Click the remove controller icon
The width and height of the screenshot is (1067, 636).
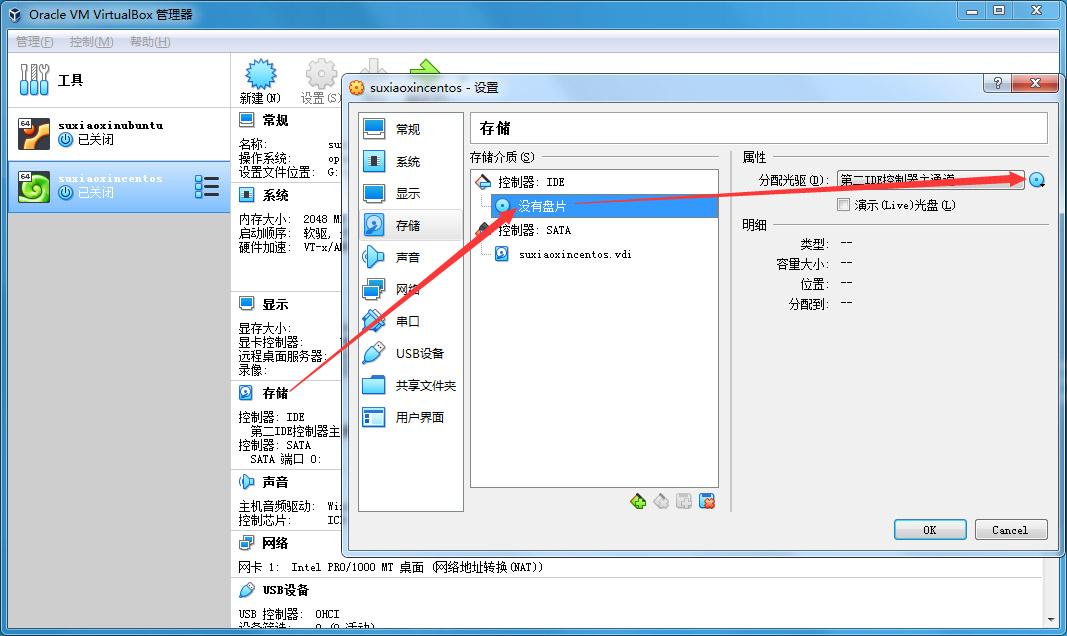(x=661, y=502)
